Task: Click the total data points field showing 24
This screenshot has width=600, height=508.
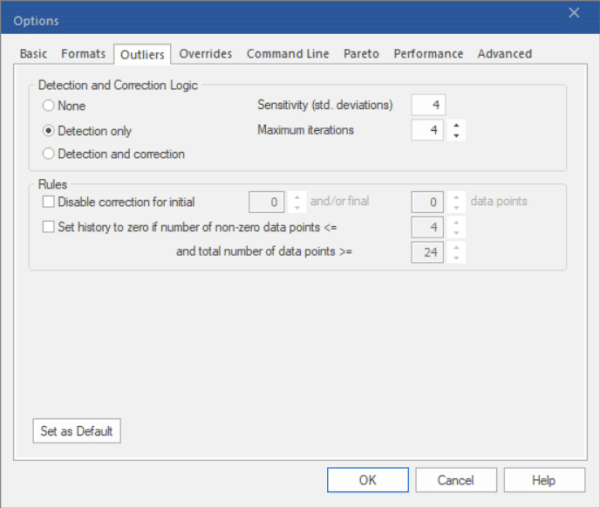Action: pos(427,252)
